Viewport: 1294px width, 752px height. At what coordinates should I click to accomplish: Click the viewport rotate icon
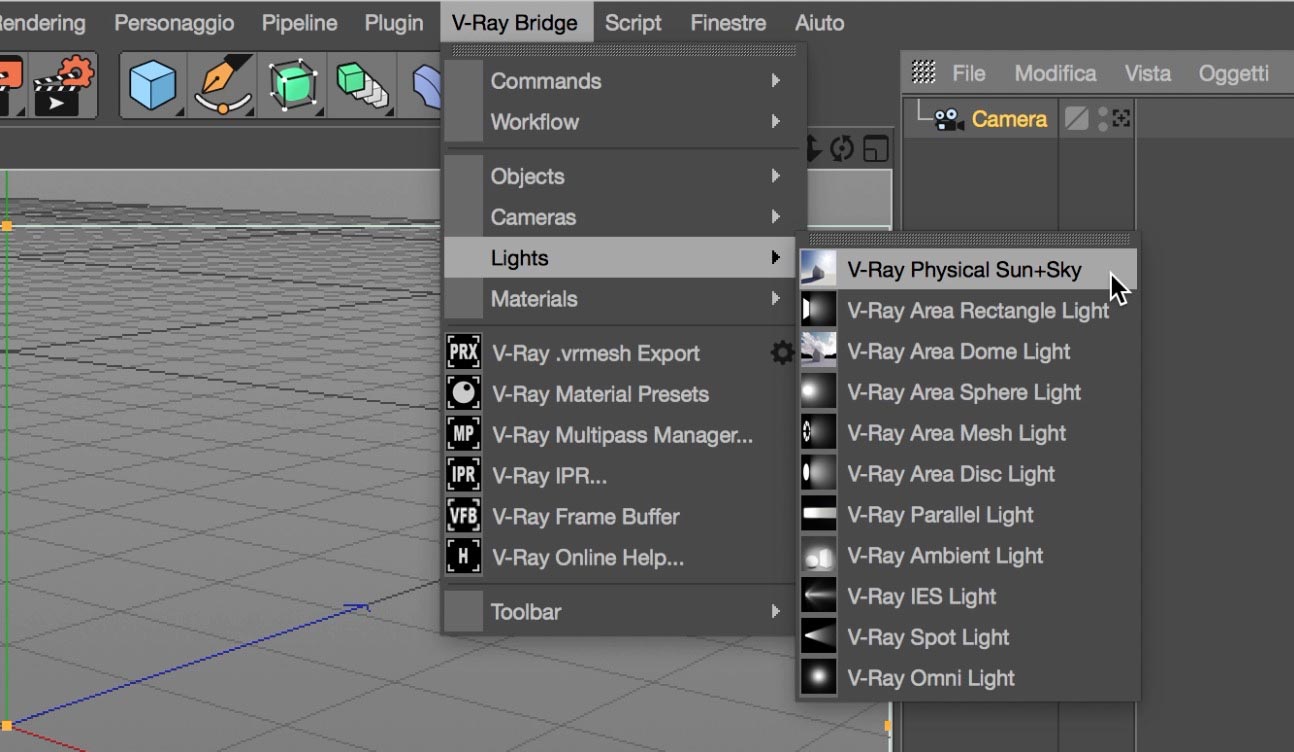(843, 149)
